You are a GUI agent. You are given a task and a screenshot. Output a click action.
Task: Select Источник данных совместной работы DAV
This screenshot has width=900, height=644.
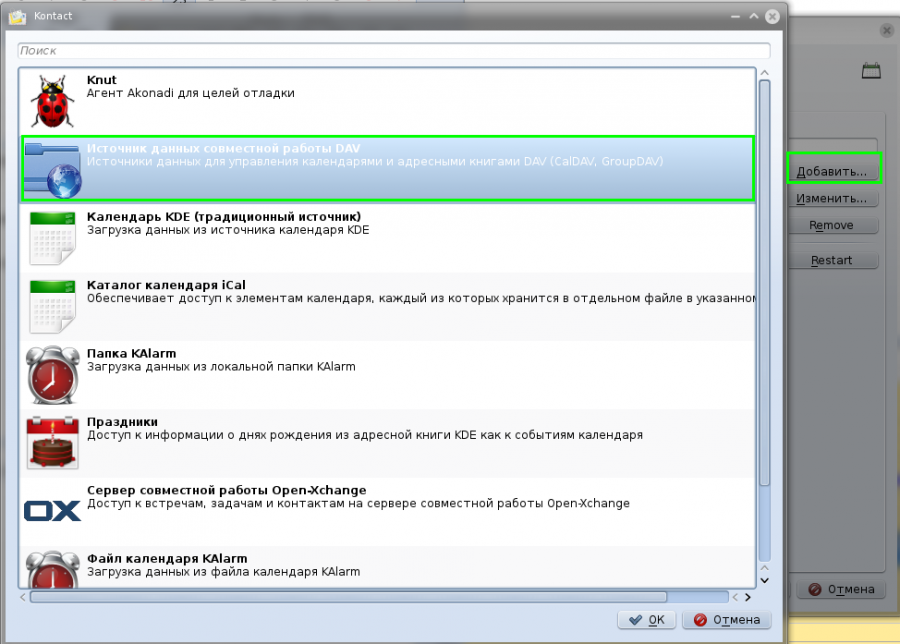pos(223,148)
